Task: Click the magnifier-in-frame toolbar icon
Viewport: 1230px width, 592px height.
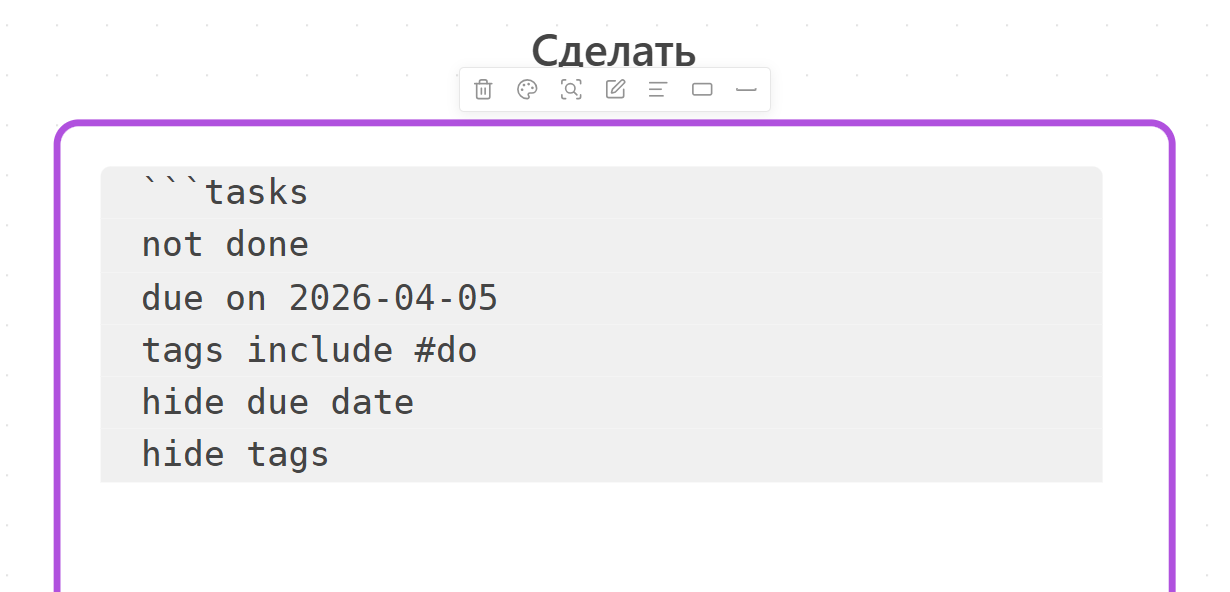Action: click(x=571, y=89)
